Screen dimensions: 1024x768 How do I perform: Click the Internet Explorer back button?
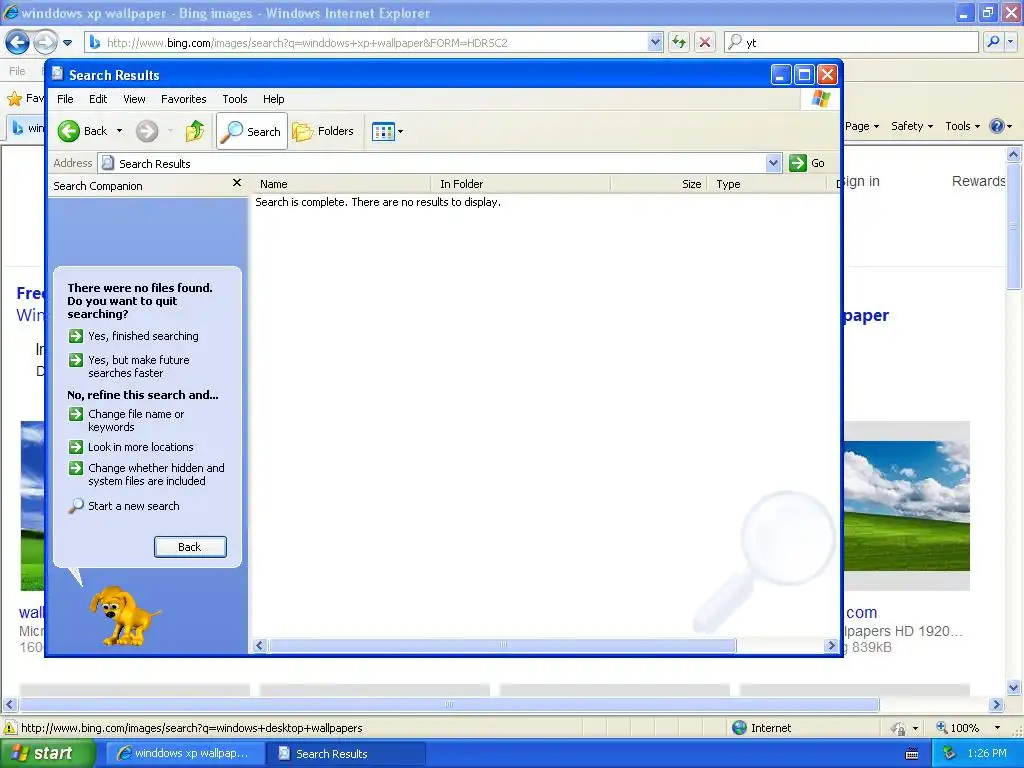point(18,43)
